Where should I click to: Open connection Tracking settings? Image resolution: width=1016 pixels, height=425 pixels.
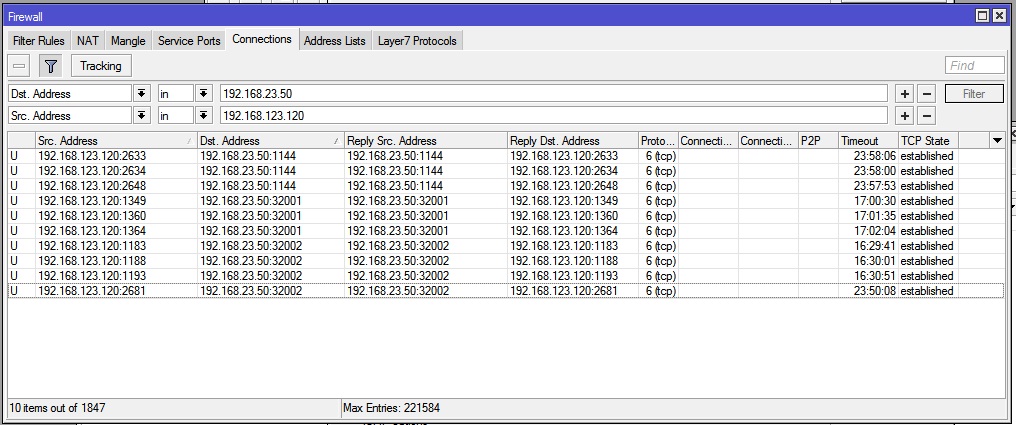[100, 65]
